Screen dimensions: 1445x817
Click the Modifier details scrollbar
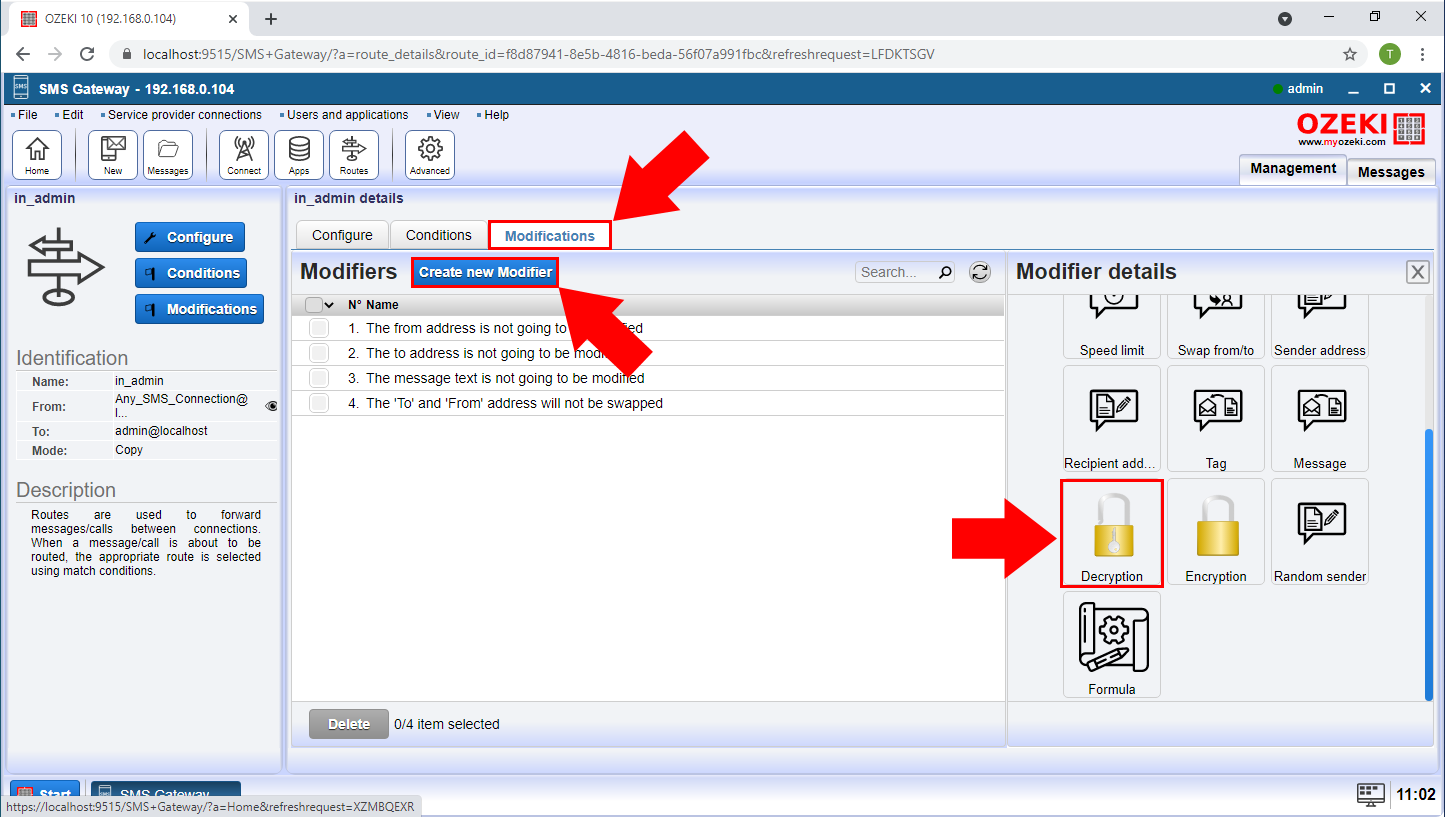[1428, 564]
